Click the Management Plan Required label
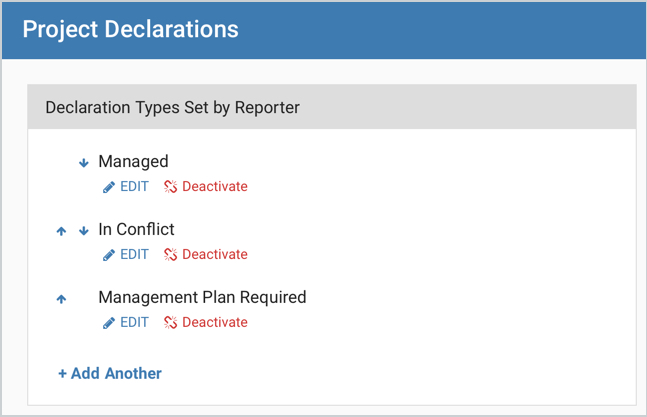Screen dimensions: 647x417 [202, 297]
